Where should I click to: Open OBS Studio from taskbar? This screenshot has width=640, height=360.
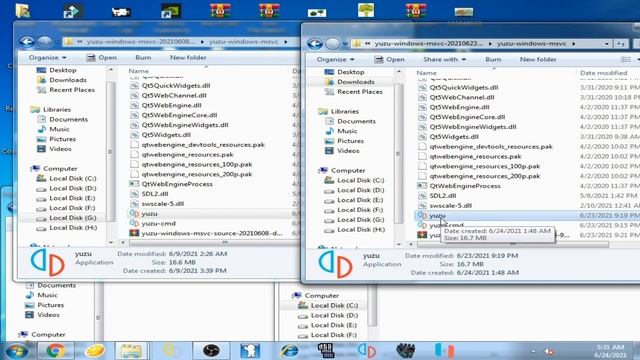211,350
